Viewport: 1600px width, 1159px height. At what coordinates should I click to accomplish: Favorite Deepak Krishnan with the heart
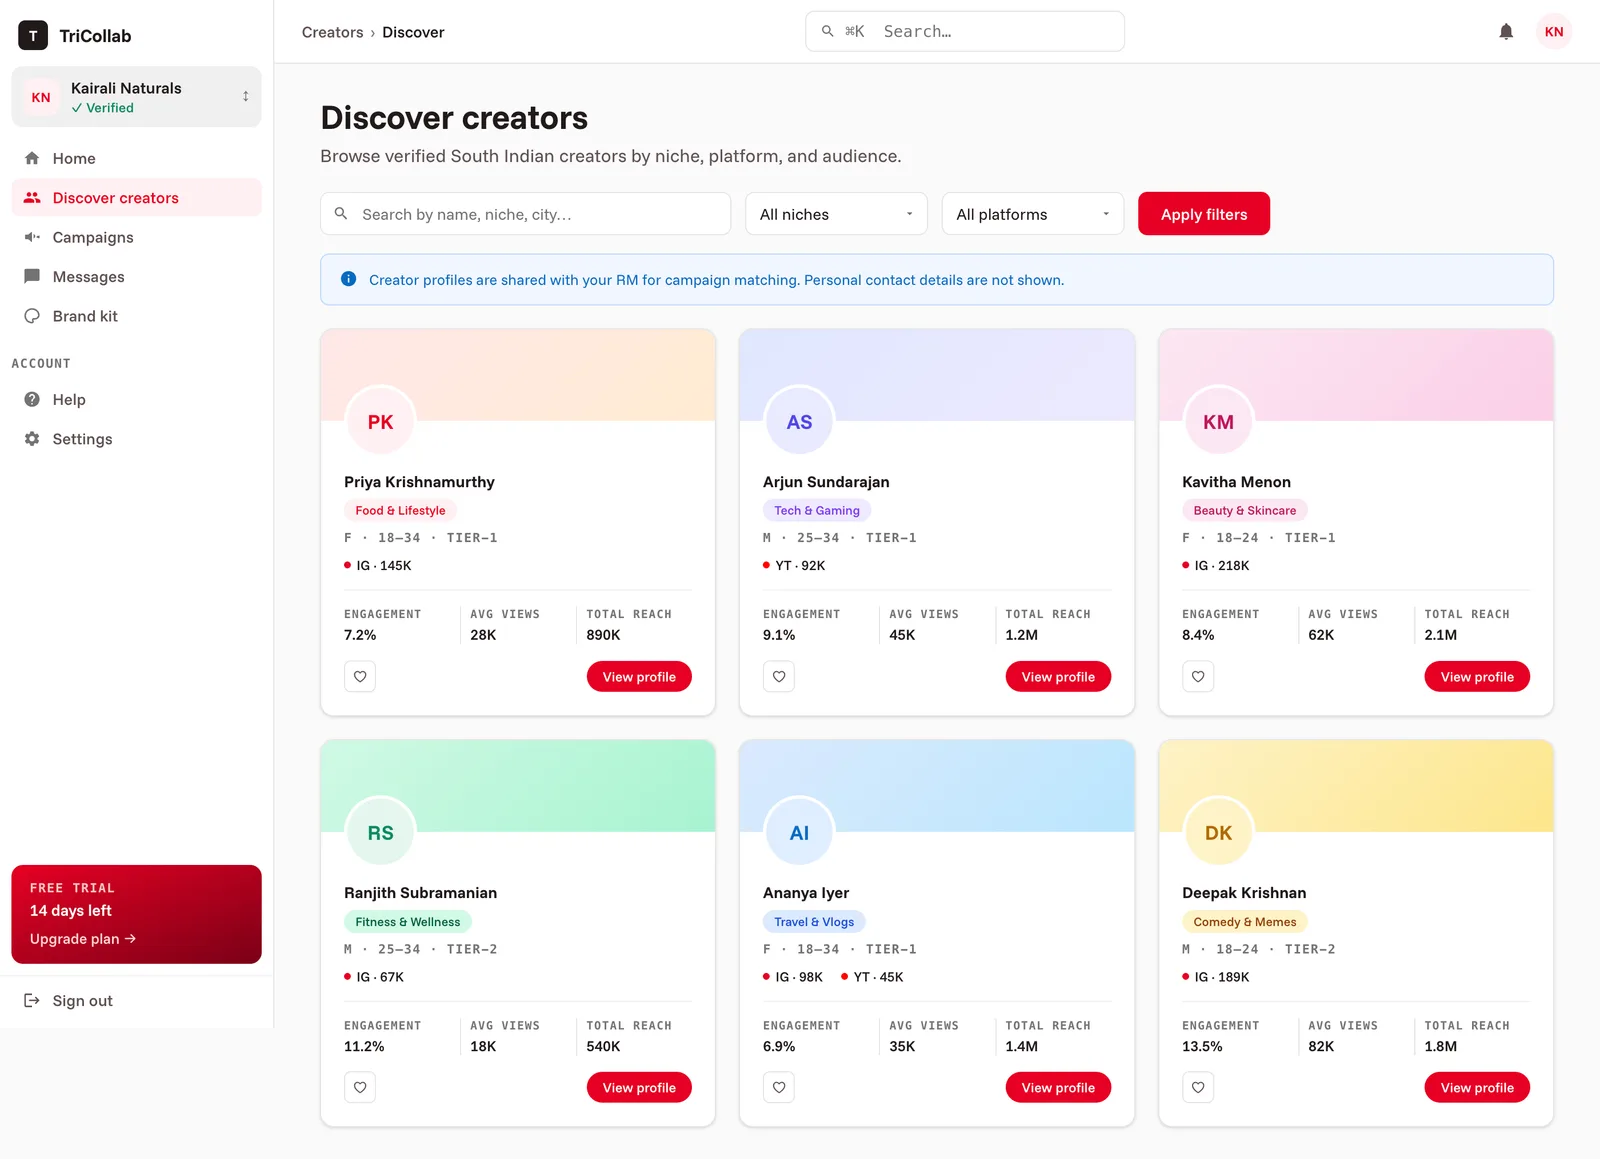coord(1198,1088)
